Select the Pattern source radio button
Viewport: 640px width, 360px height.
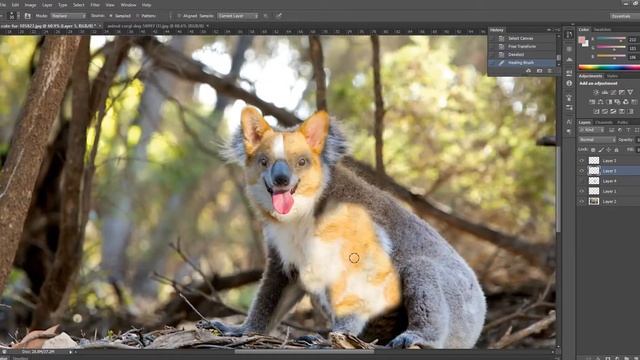click(x=138, y=16)
